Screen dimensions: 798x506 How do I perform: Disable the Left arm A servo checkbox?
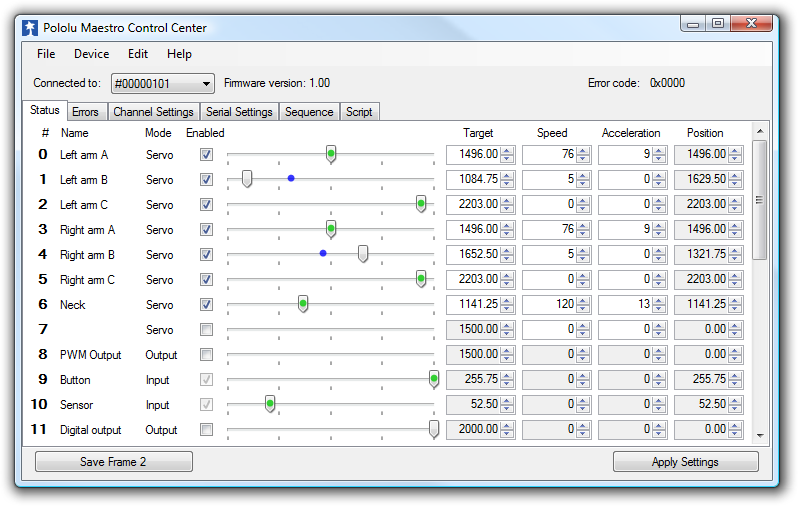click(206, 155)
